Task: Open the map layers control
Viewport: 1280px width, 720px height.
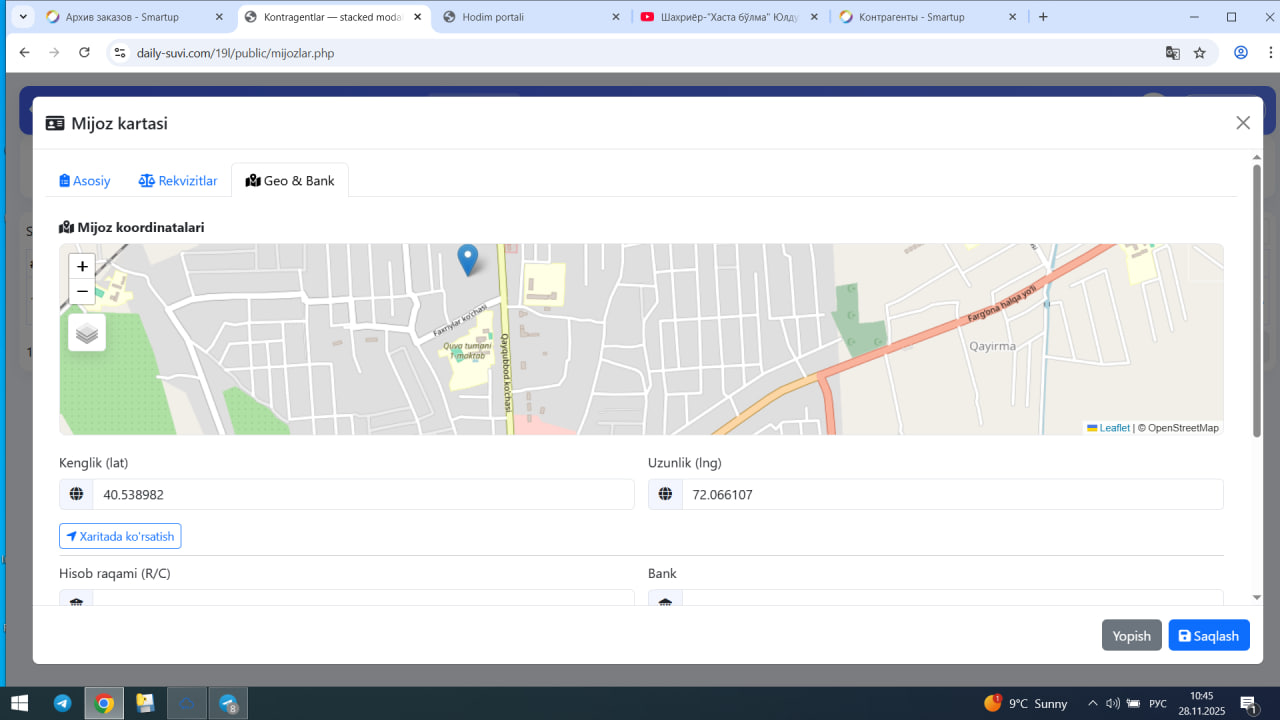Action: pos(87,333)
